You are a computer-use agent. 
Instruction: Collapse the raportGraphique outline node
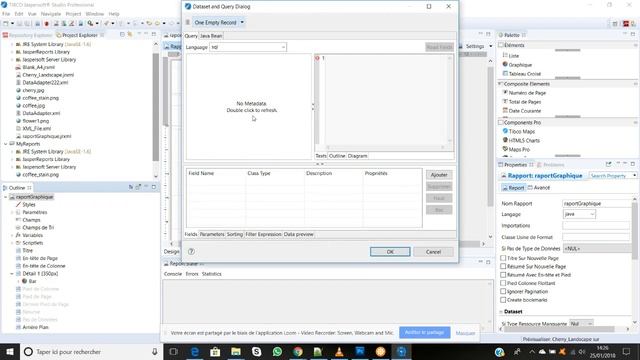coord(6,197)
